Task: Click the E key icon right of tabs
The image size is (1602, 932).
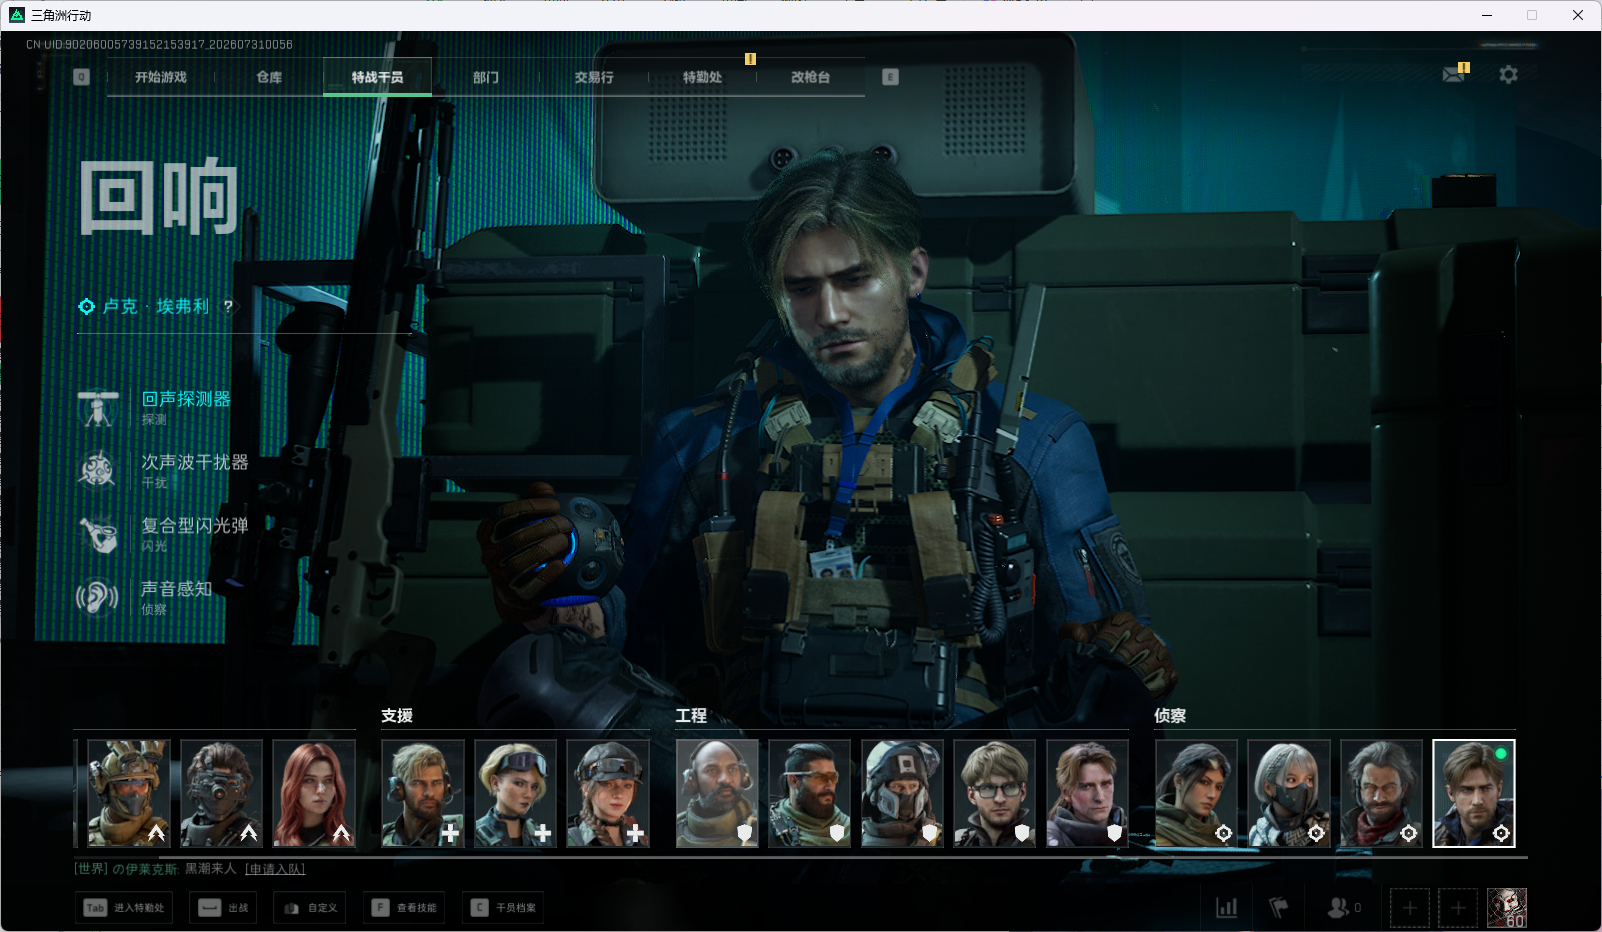Action: [890, 77]
